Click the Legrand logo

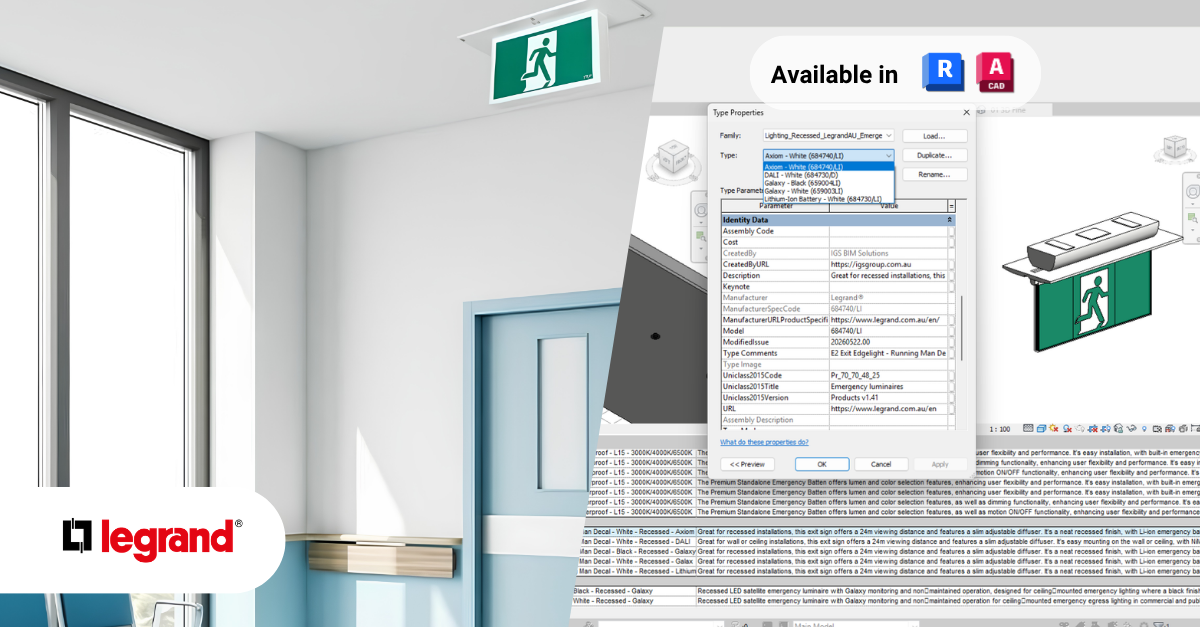coord(153,539)
